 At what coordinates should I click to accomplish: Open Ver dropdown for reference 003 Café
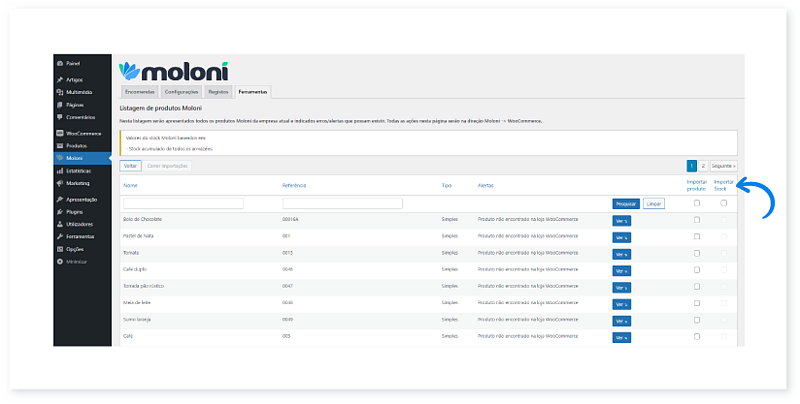(x=621, y=338)
